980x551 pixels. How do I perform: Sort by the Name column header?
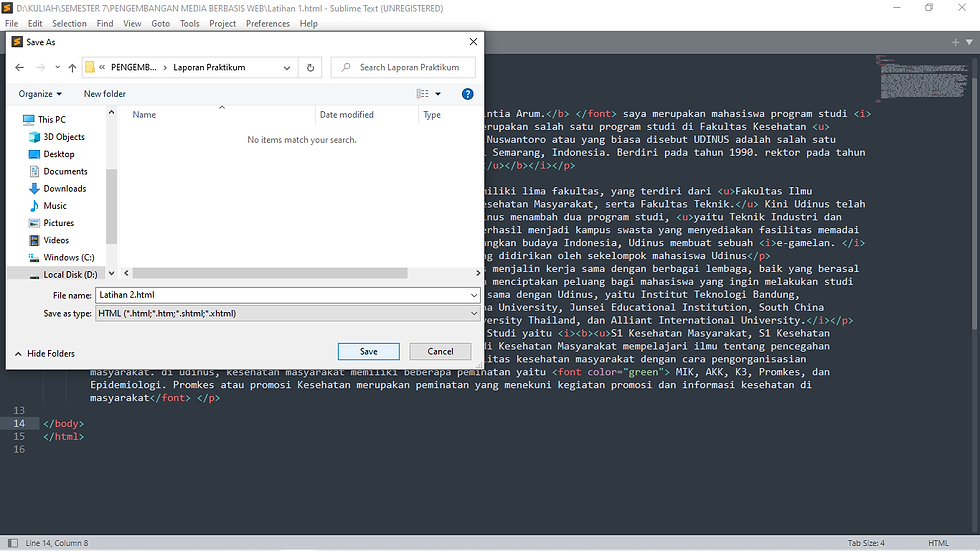144,115
